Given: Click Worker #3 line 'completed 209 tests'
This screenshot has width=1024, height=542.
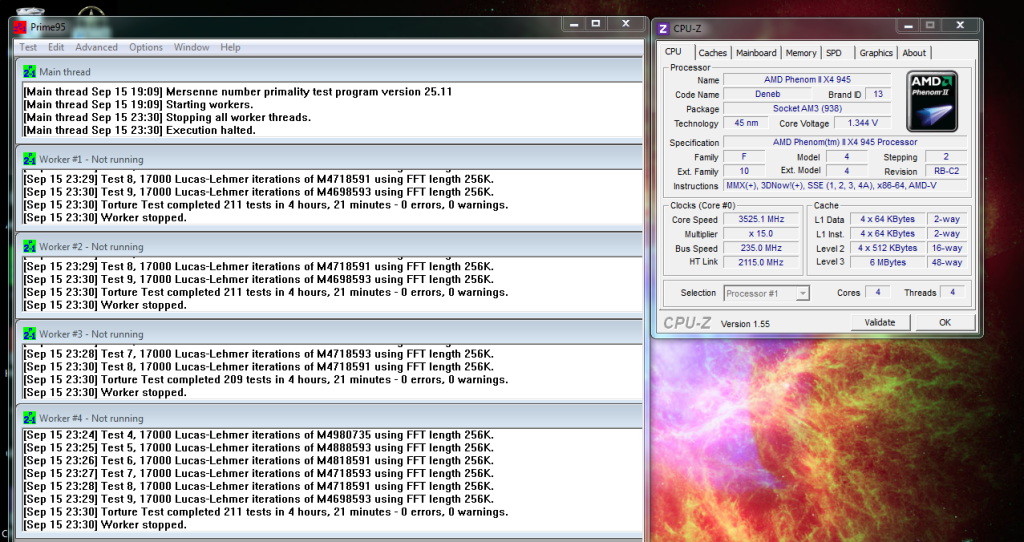Looking at the screenshot, I should click(265, 379).
